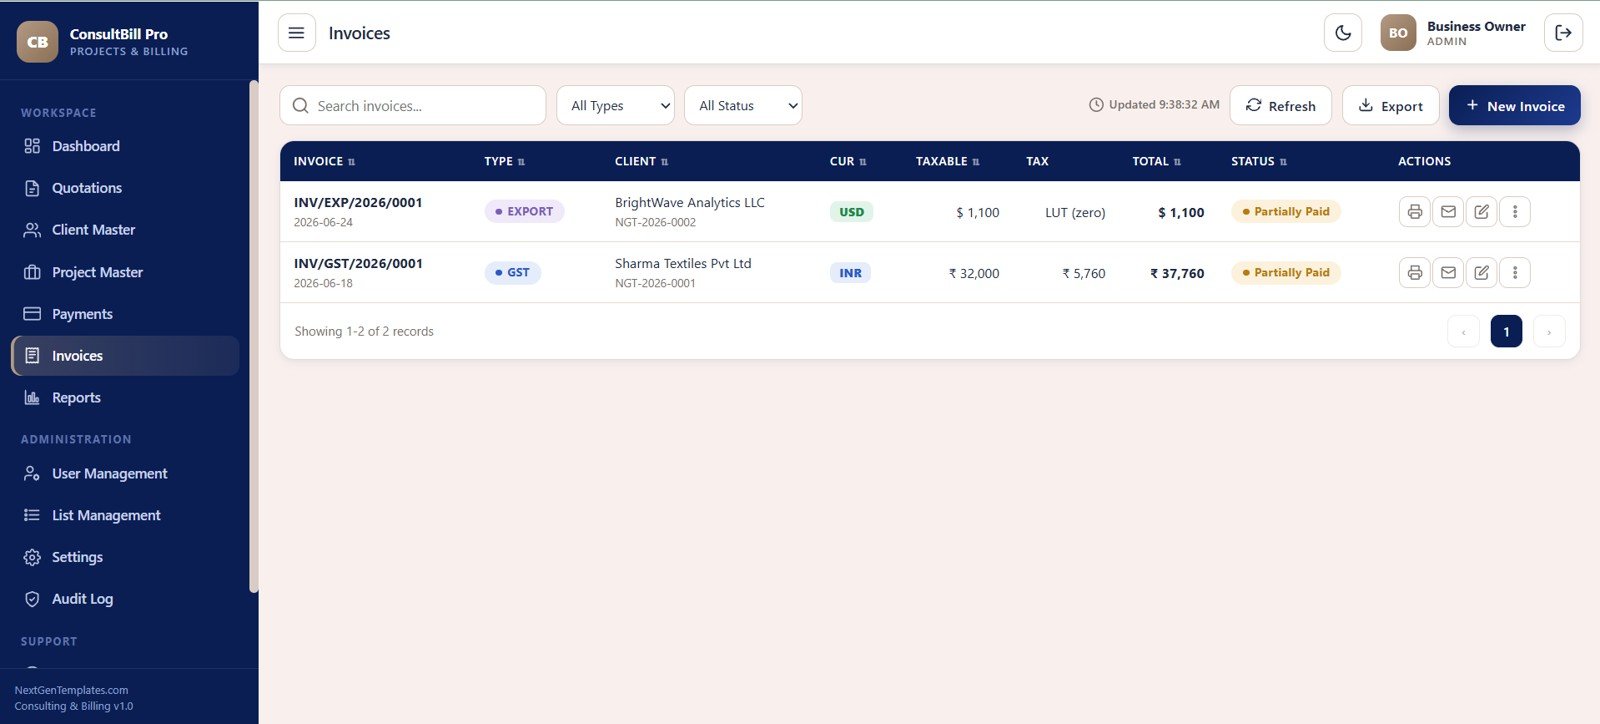Sort by the Total column
The height and width of the screenshot is (724, 1600).
[x=1156, y=161]
